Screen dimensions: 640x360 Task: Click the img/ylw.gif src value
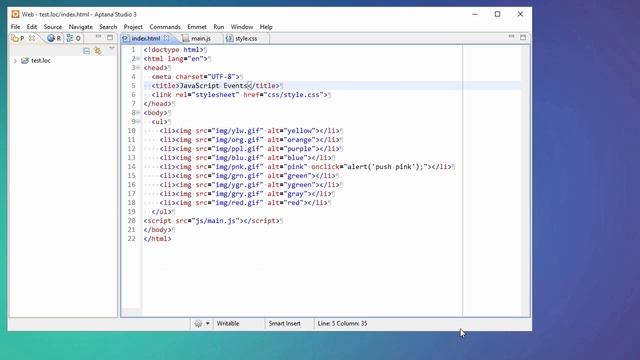pos(238,131)
